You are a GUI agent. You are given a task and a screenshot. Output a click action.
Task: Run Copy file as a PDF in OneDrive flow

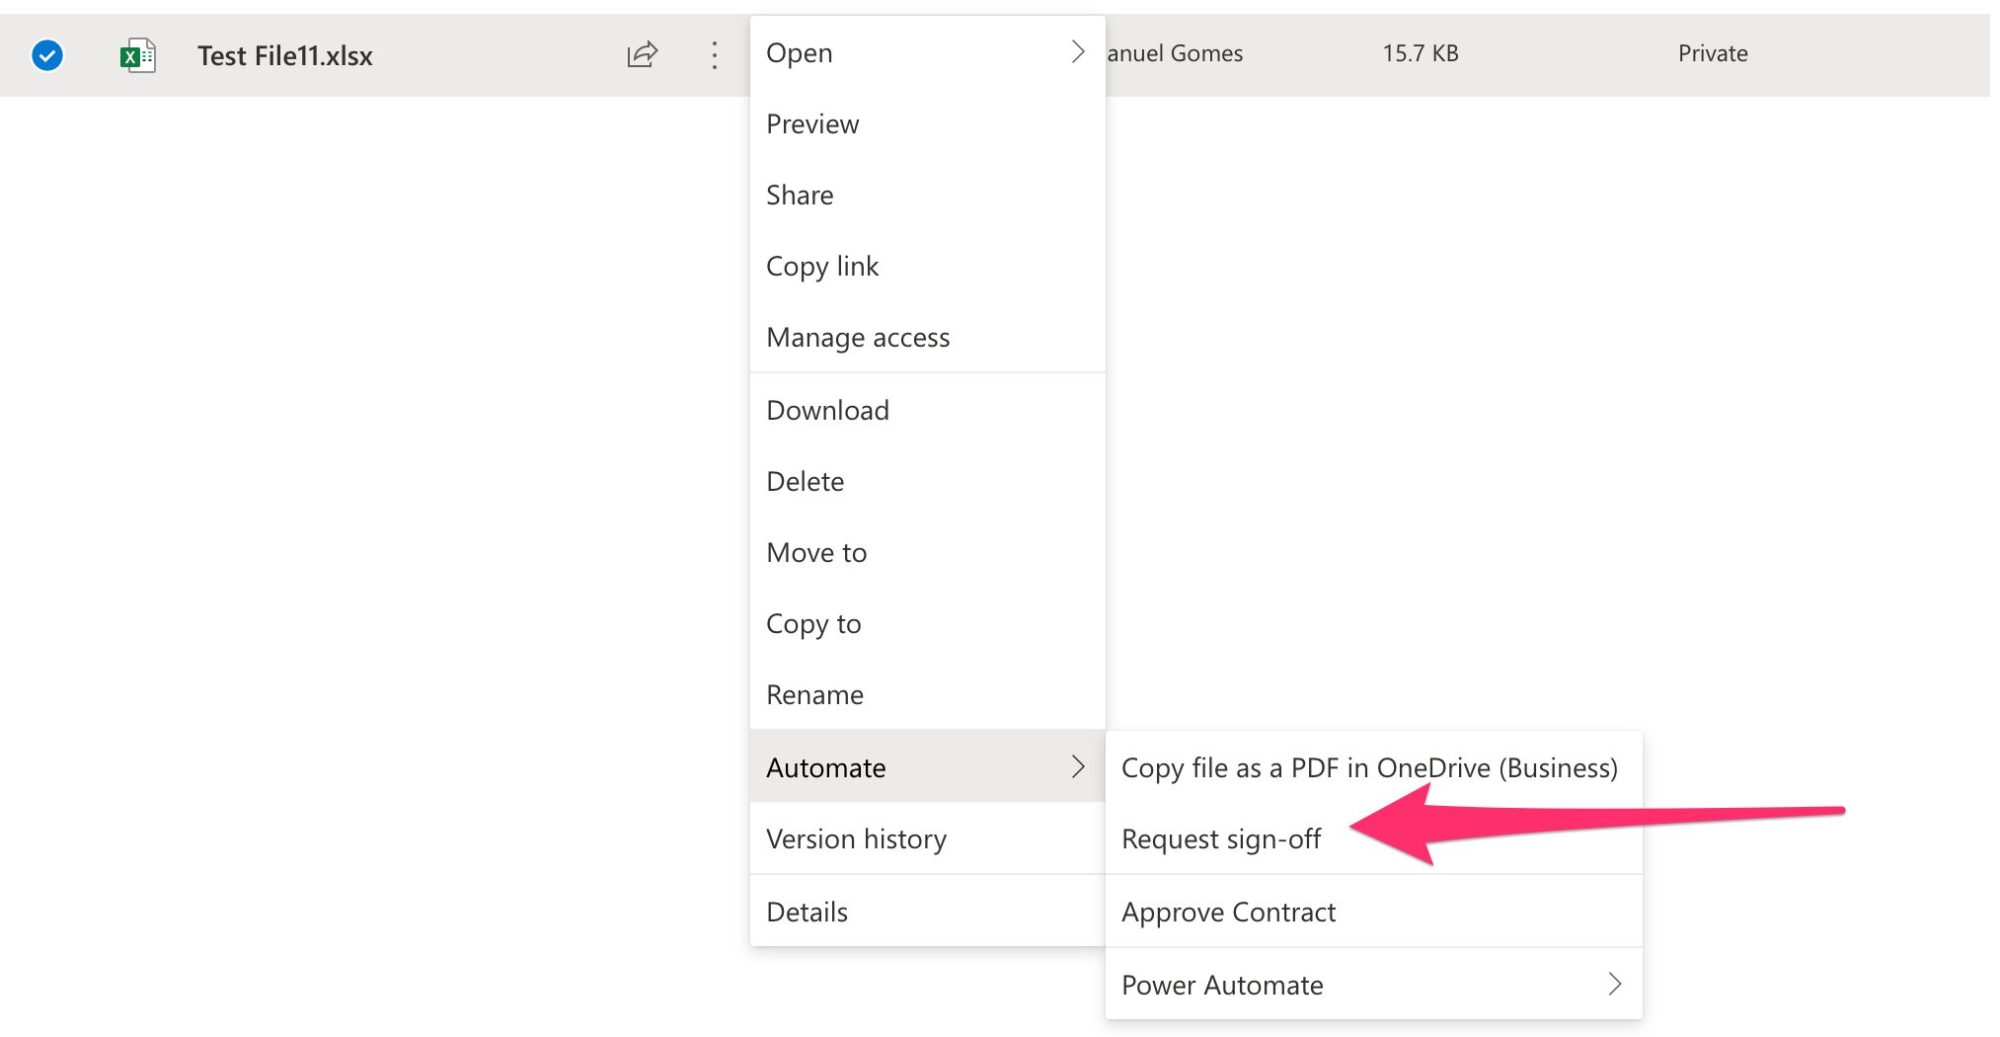point(1373,767)
